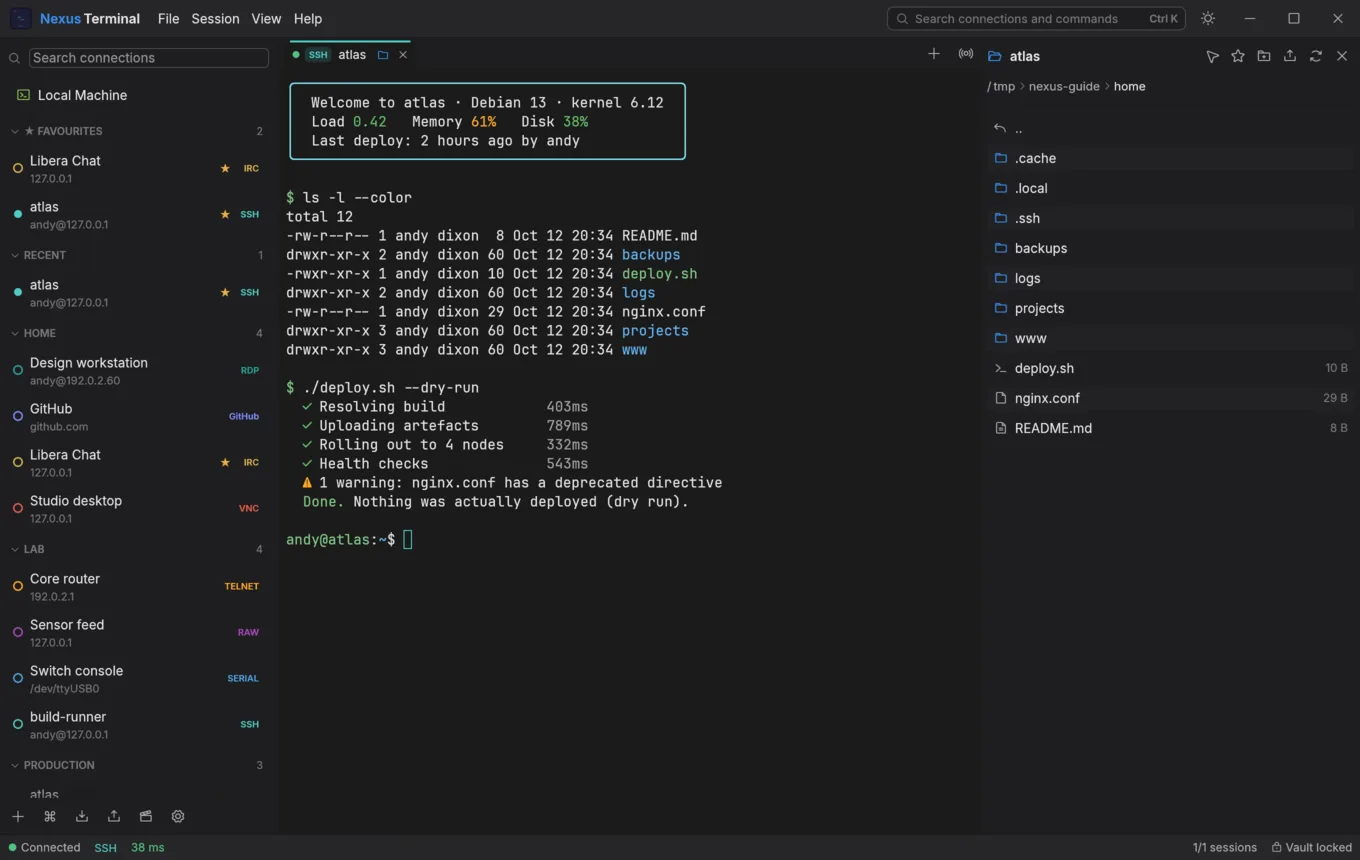Click the Search connections and commands box

1036,18
